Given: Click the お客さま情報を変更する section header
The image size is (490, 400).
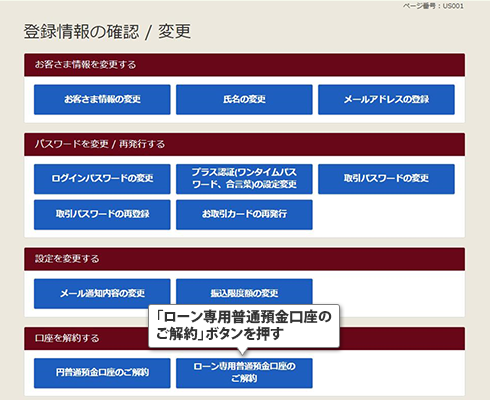Looking at the screenshot, I should (x=244, y=65).
